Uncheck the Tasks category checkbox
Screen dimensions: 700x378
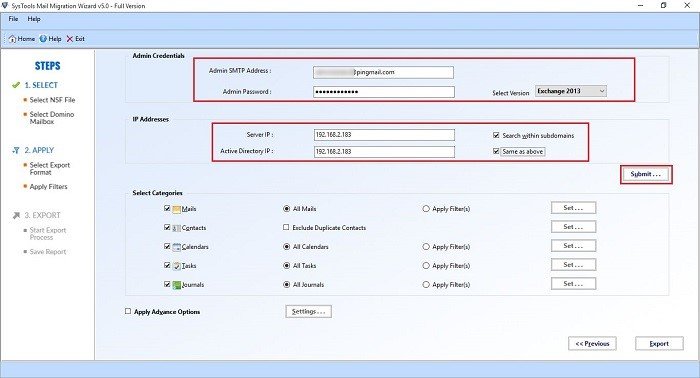tap(167, 265)
